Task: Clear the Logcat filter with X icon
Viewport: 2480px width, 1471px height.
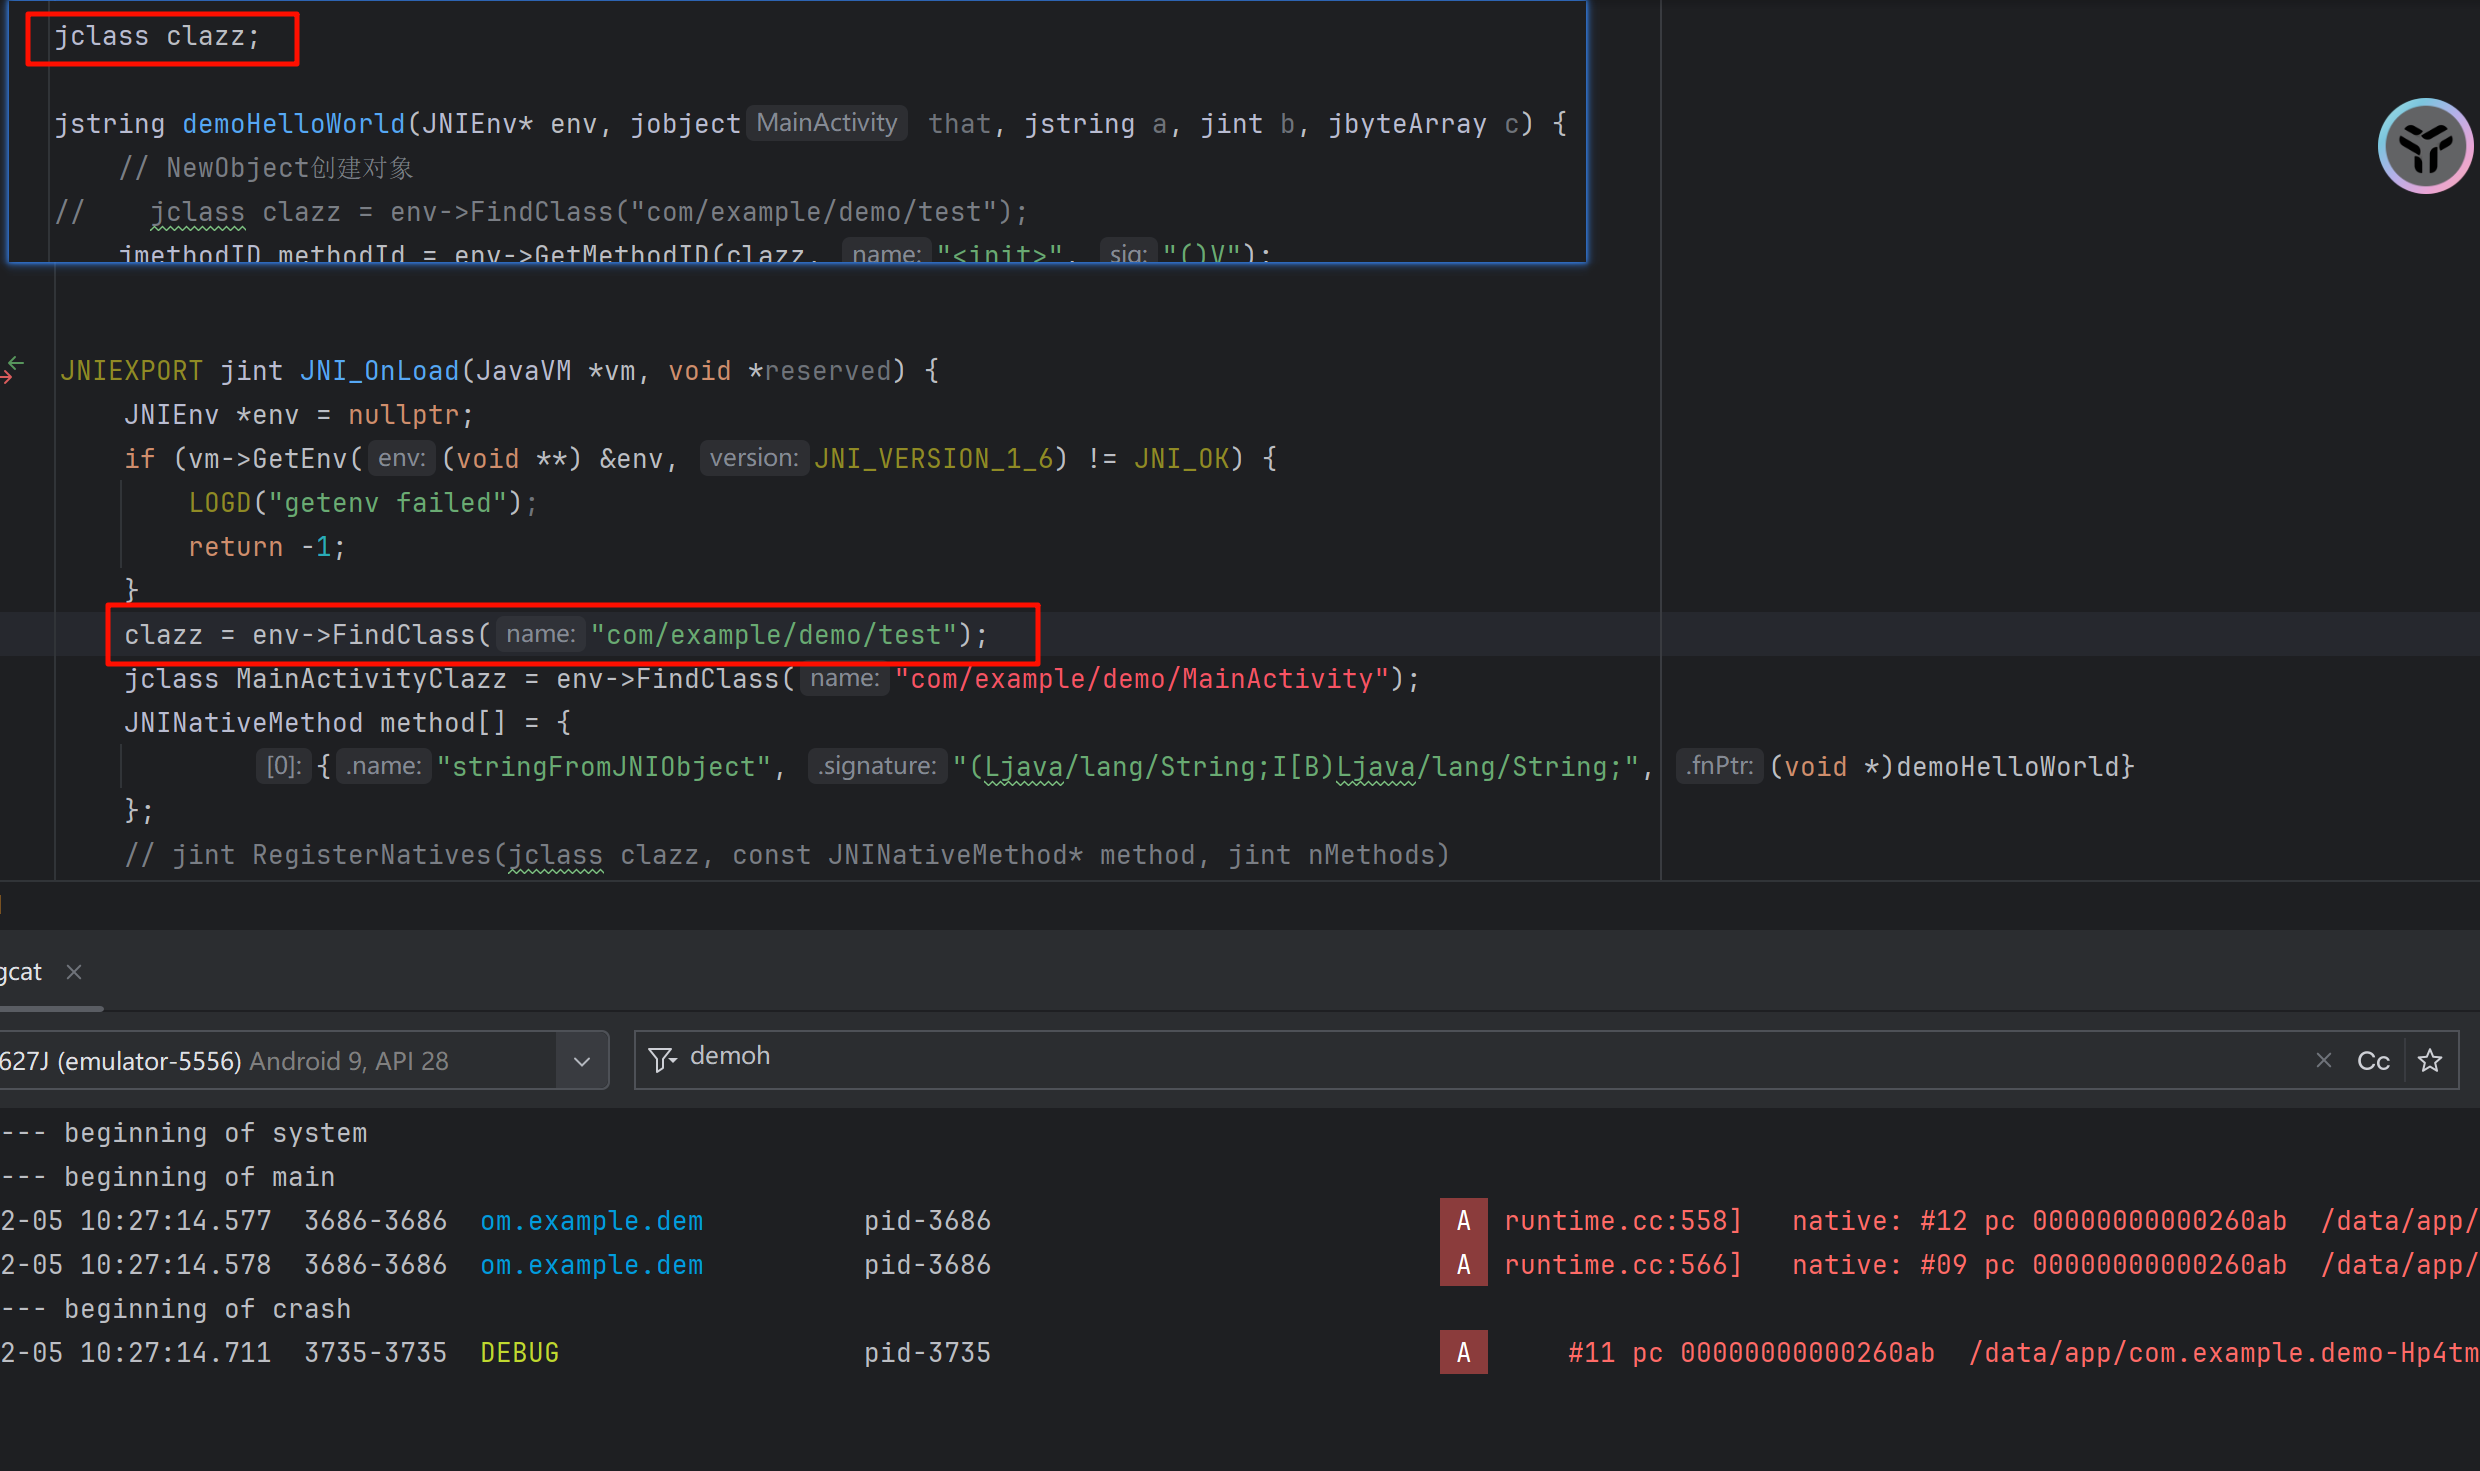Action: pyautogui.click(x=2324, y=1060)
